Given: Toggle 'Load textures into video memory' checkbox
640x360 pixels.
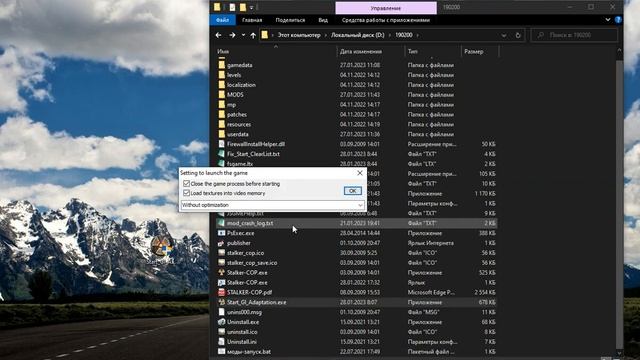Looking at the screenshot, I should pos(187,193).
